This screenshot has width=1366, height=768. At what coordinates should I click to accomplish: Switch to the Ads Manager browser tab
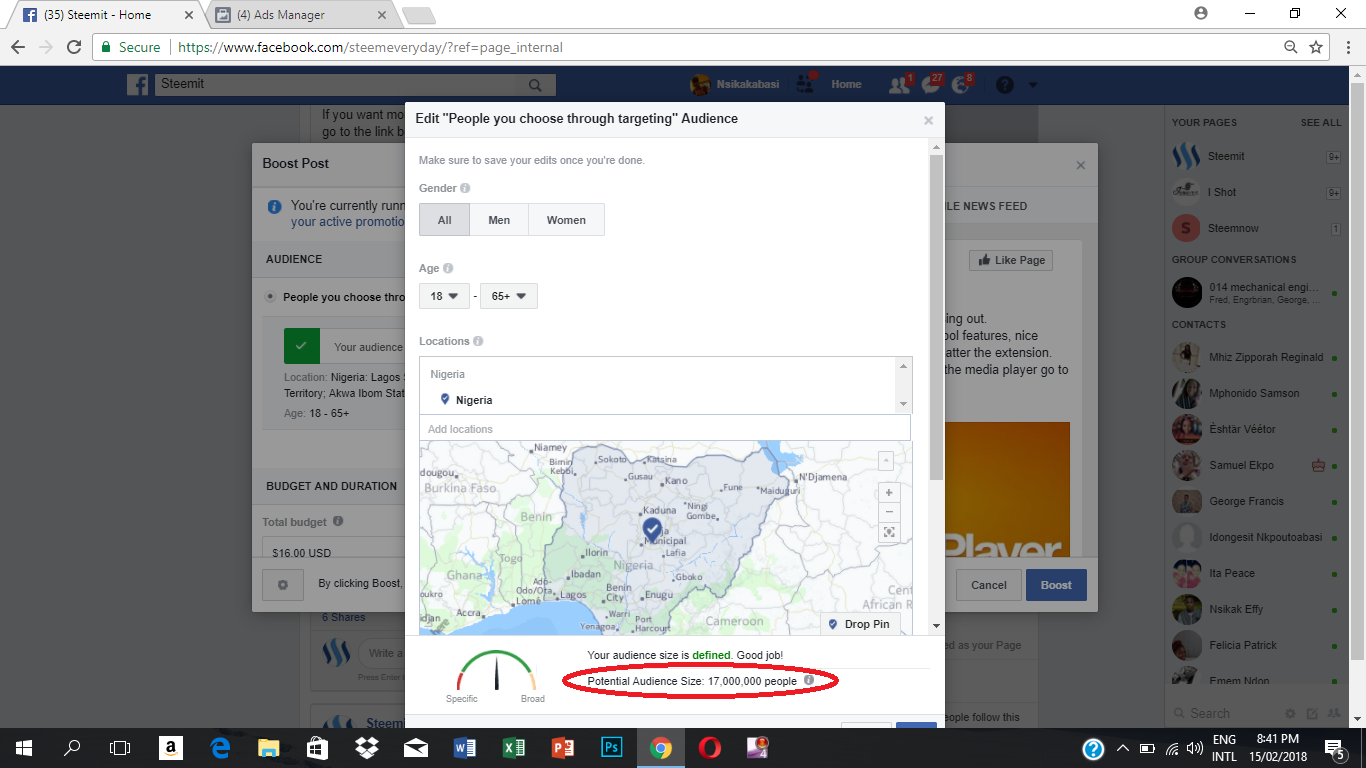pyautogui.click(x=300, y=15)
